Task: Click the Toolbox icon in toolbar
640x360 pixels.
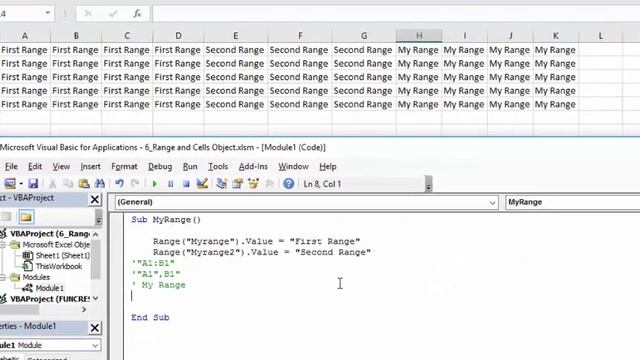Action: (x=269, y=184)
